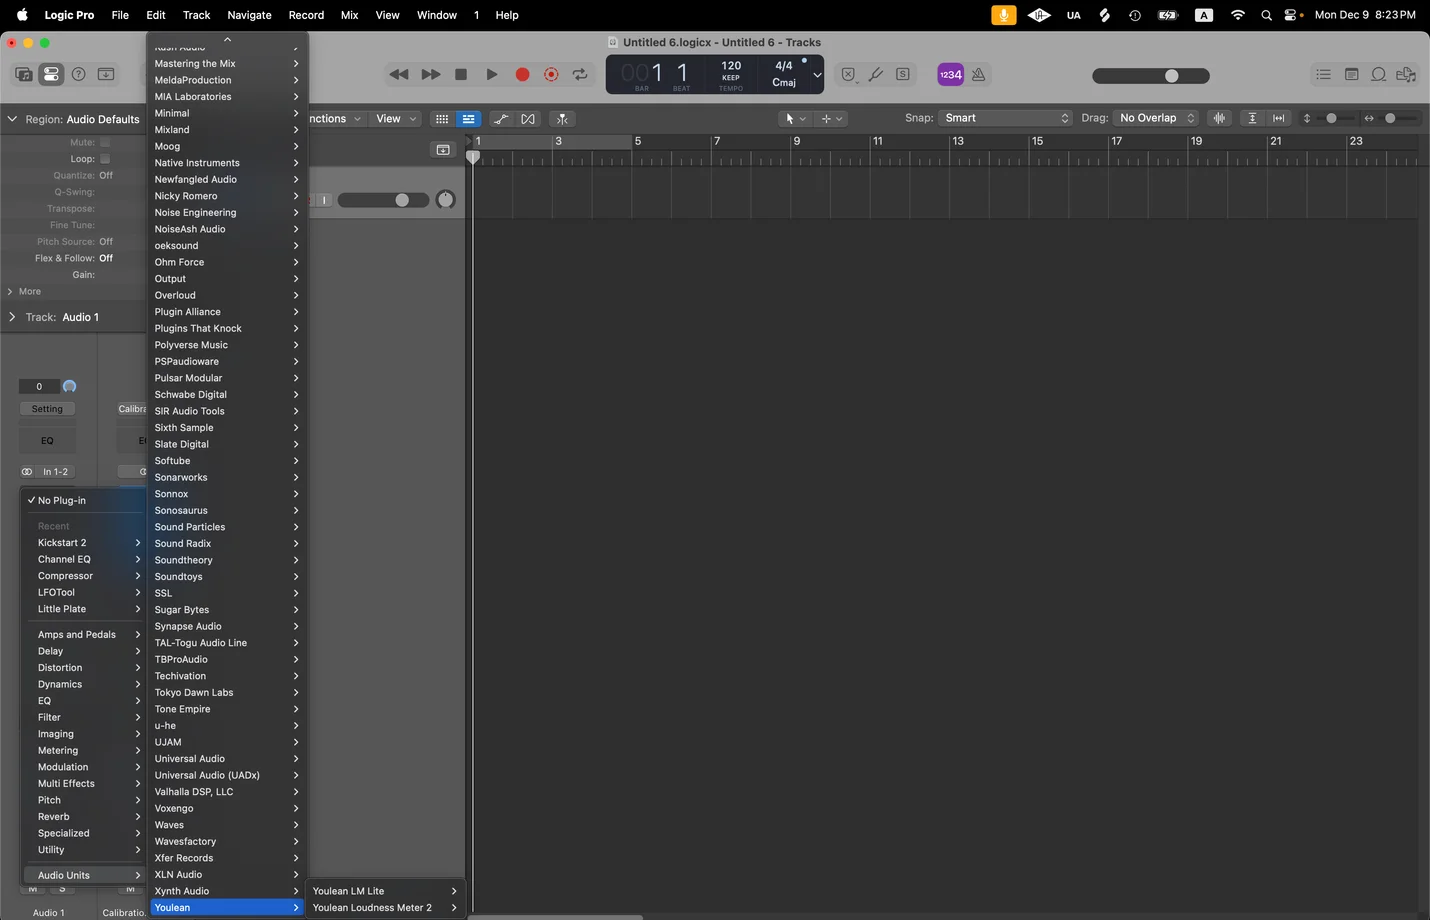Collapse the Region Audio Defaults section

tap(12, 119)
